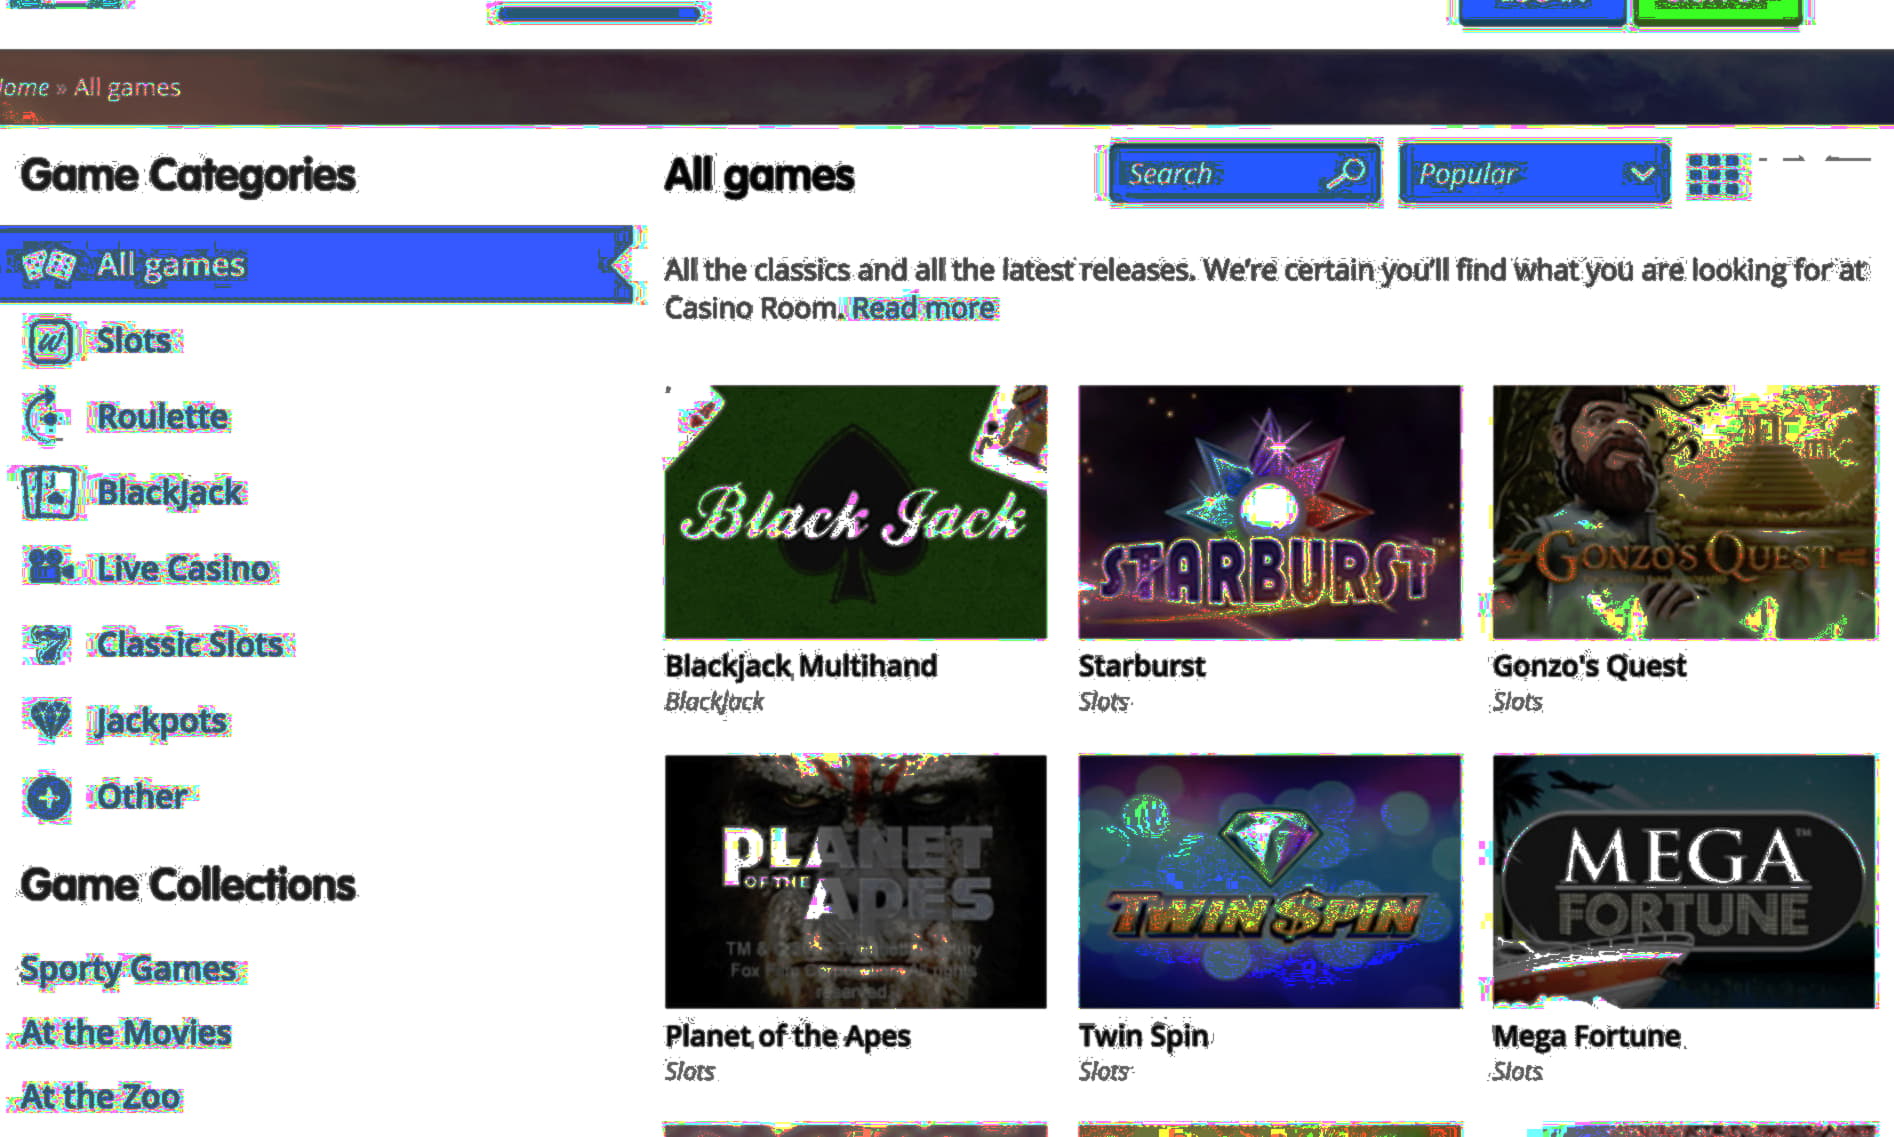Click the Planet of the Apes title
The width and height of the screenshot is (1894, 1137).
788,1036
